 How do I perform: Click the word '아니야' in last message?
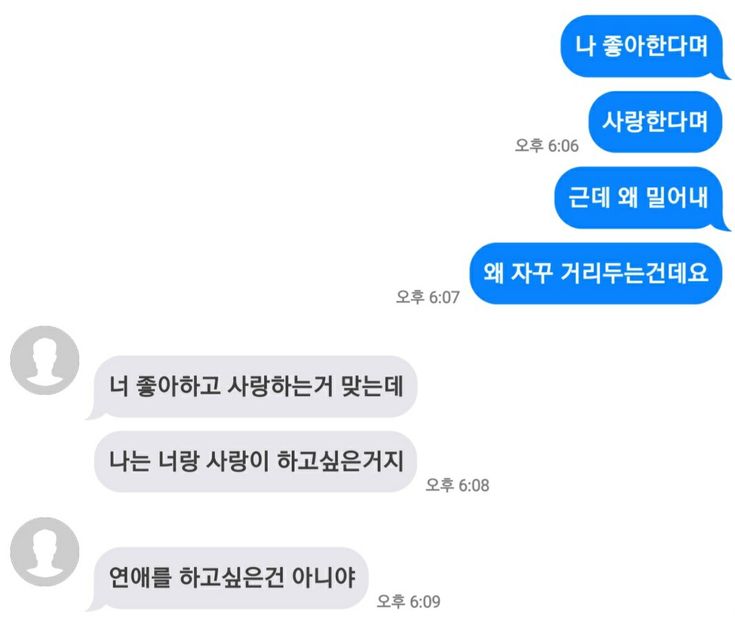pyautogui.click(x=323, y=577)
